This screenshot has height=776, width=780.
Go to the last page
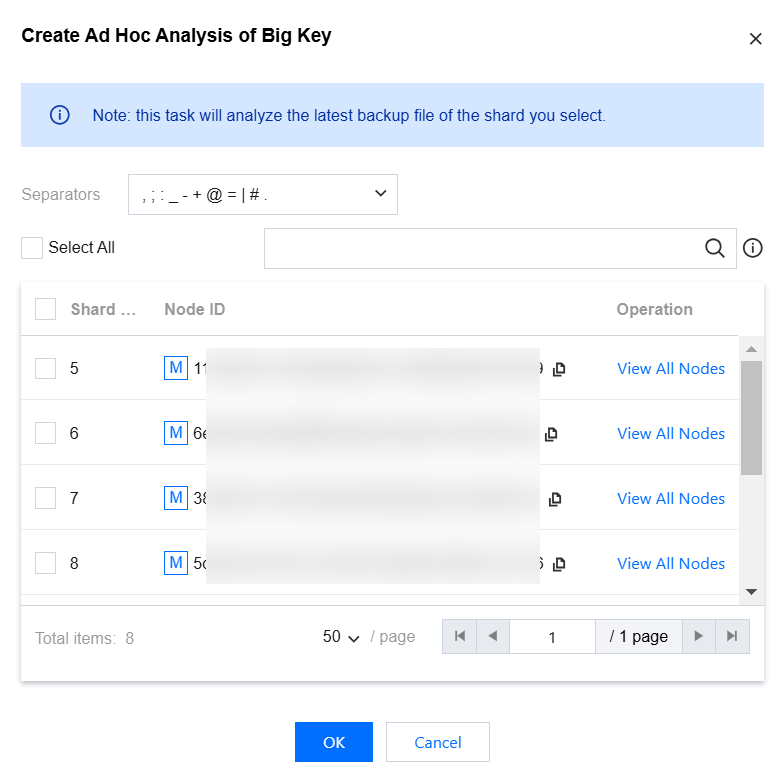point(733,637)
